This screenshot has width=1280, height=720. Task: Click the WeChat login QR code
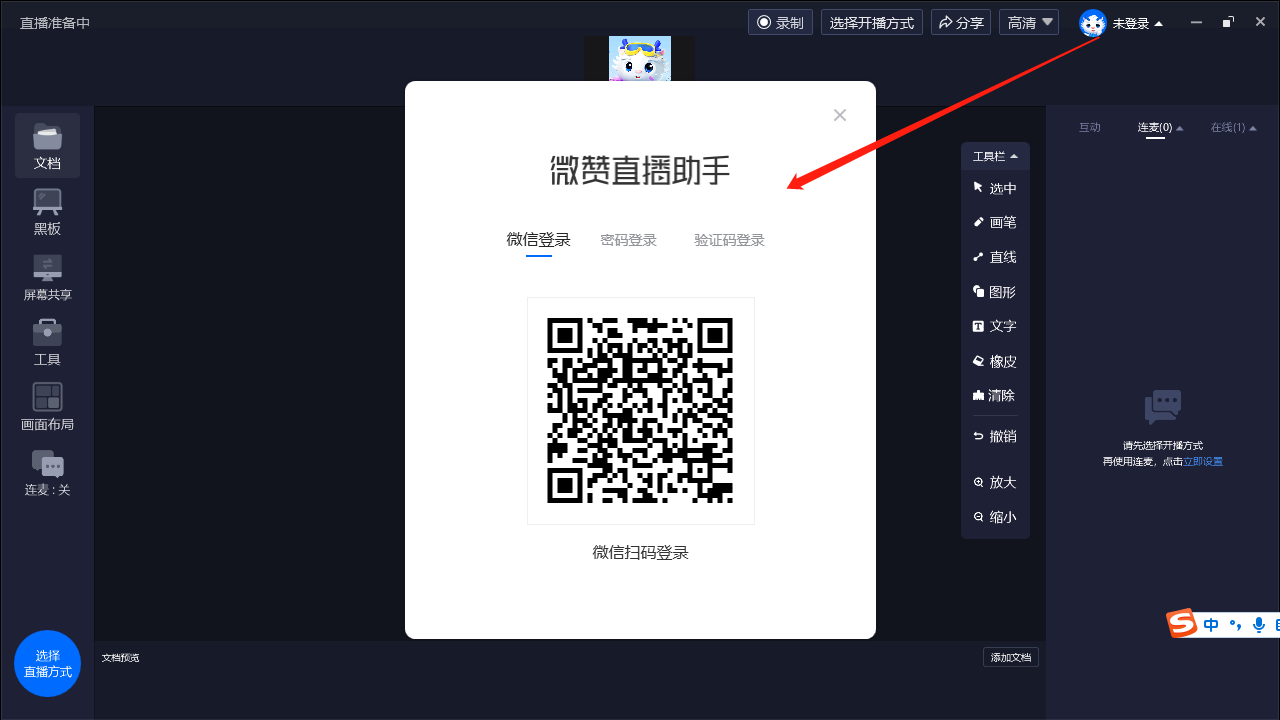pos(641,411)
